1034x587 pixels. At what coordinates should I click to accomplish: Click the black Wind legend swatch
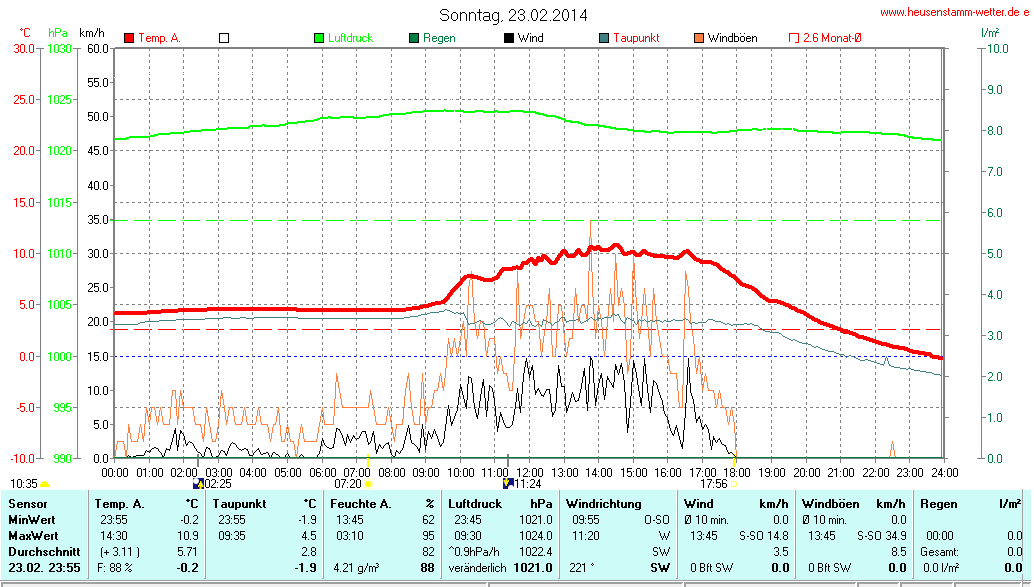click(x=508, y=38)
